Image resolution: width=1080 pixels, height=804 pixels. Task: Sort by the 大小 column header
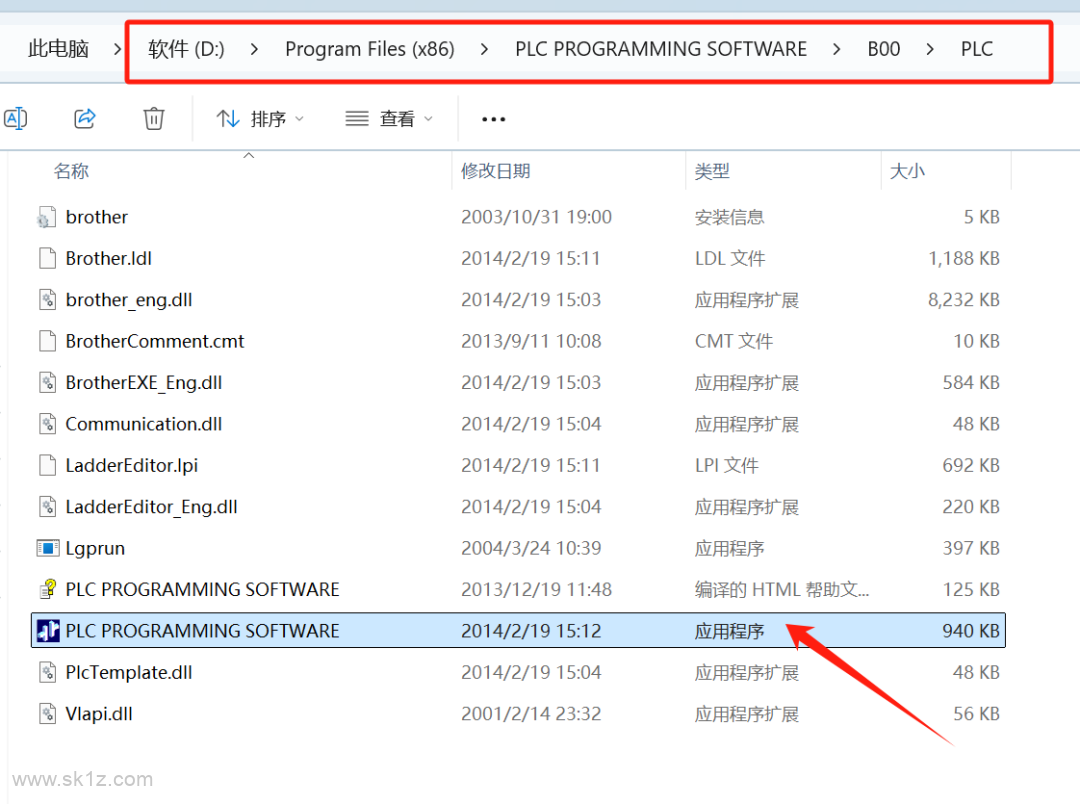pos(907,171)
